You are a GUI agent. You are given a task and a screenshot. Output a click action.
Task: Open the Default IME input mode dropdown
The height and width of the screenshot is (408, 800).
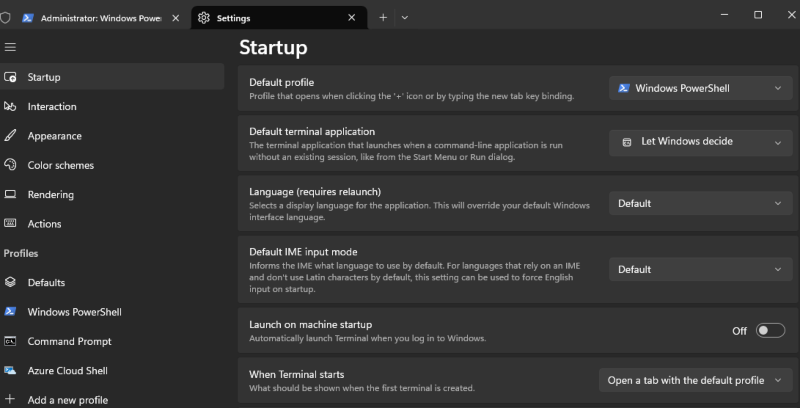(701, 269)
